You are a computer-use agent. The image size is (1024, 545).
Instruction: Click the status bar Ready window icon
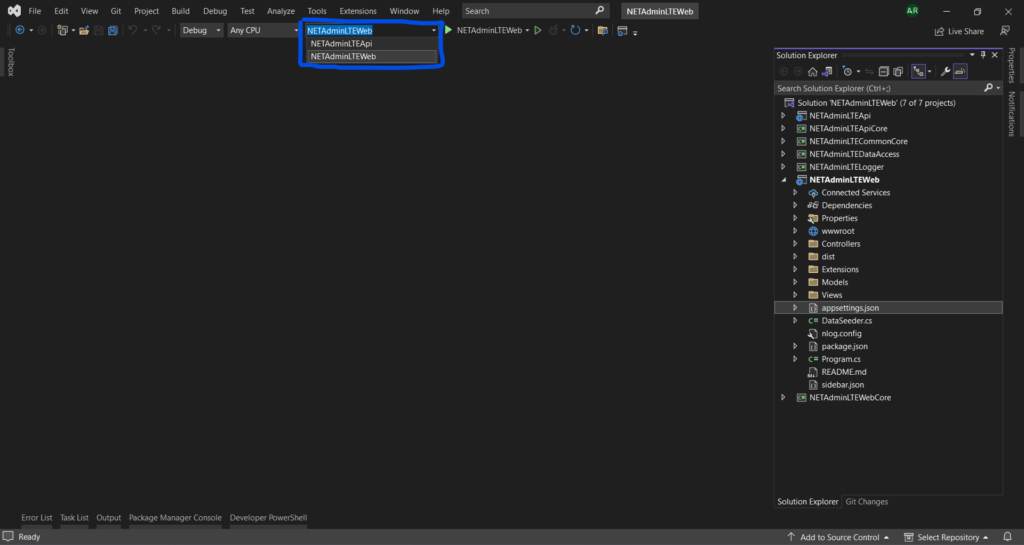(x=8, y=537)
